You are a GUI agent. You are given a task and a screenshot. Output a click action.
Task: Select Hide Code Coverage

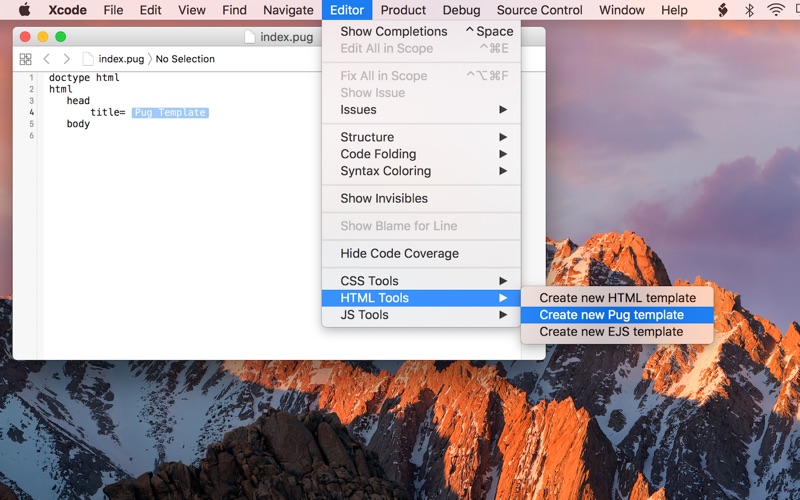[x=421, y=254]
